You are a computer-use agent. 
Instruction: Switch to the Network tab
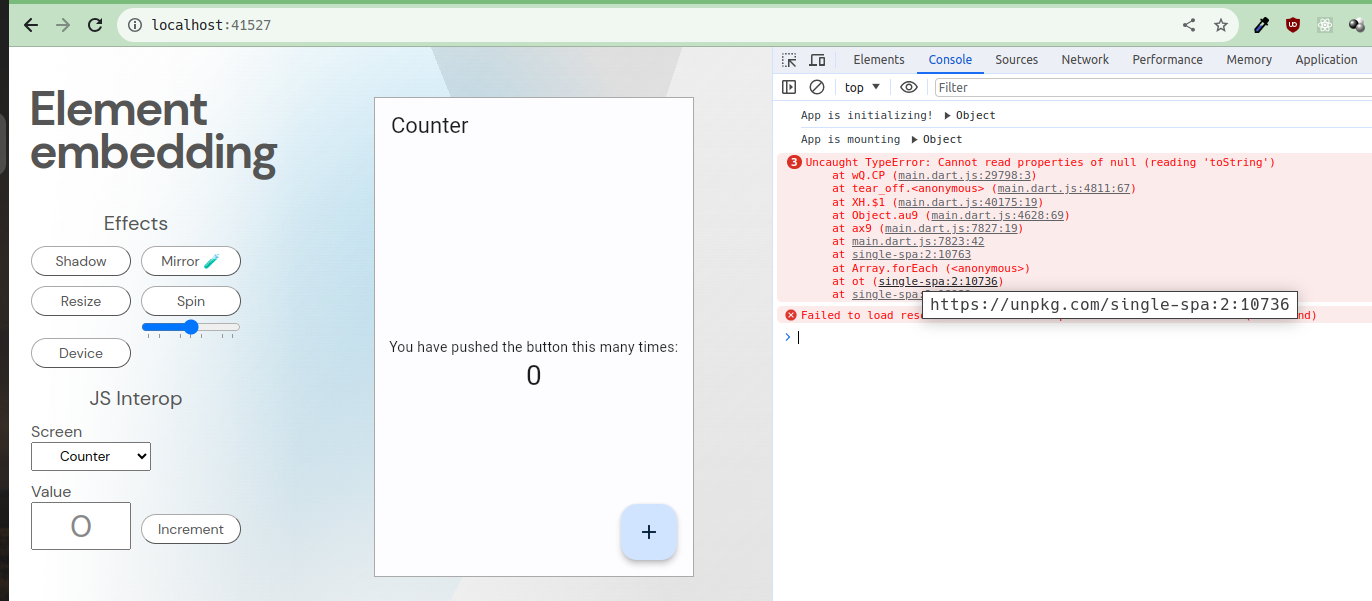1085,60
